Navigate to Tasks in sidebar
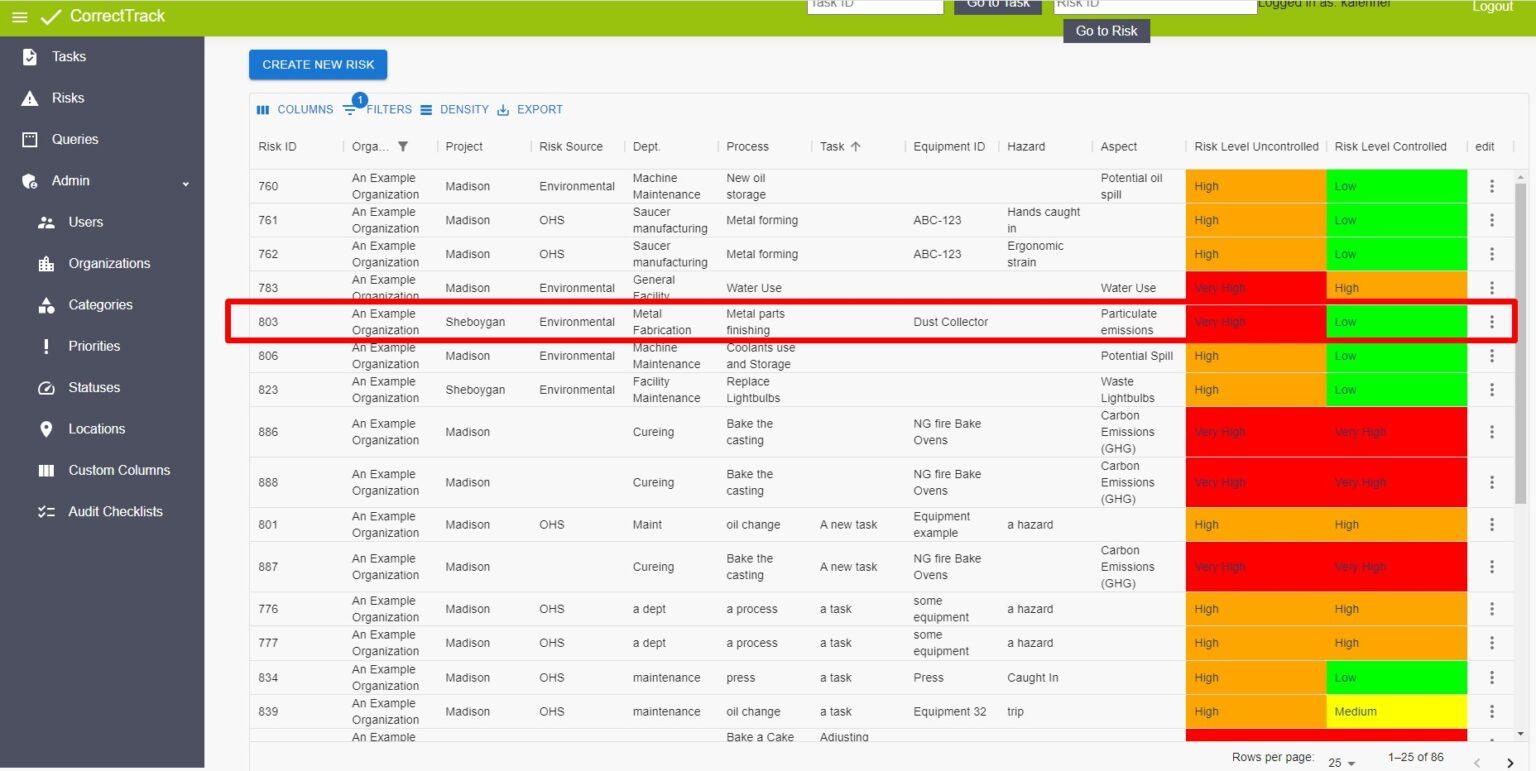This screenshot has width=1536, height=771. pyautogui.click(x=69, y=57)
